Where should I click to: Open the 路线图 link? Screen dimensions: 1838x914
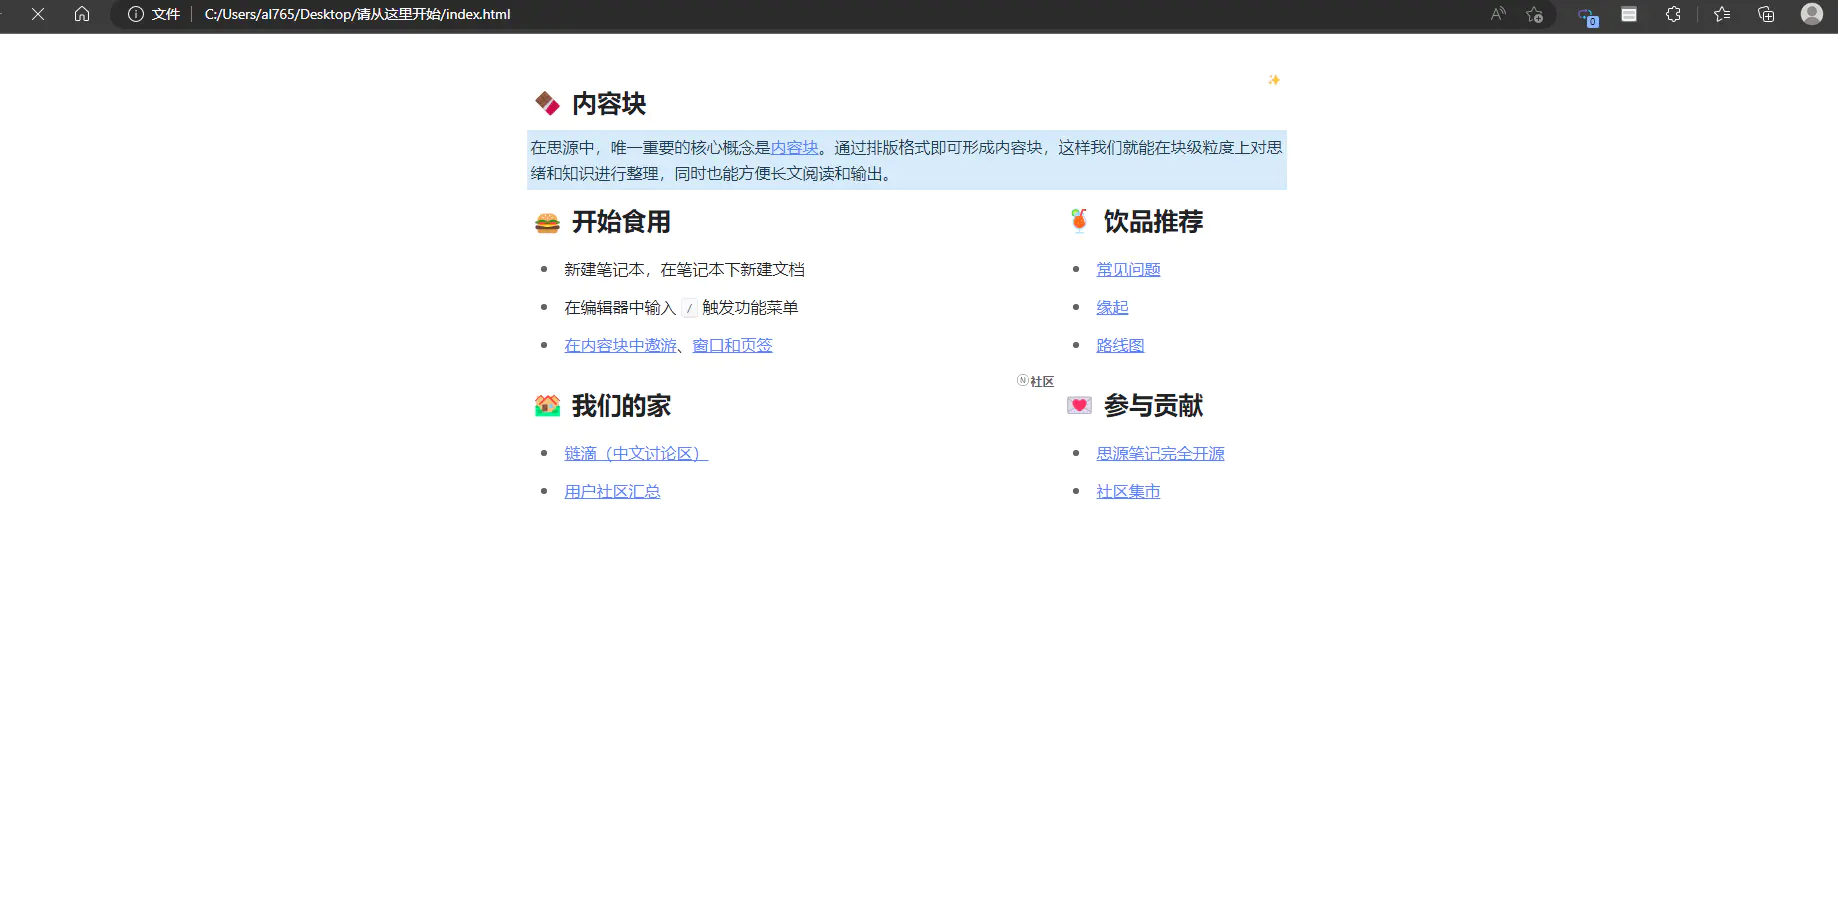1120,346
